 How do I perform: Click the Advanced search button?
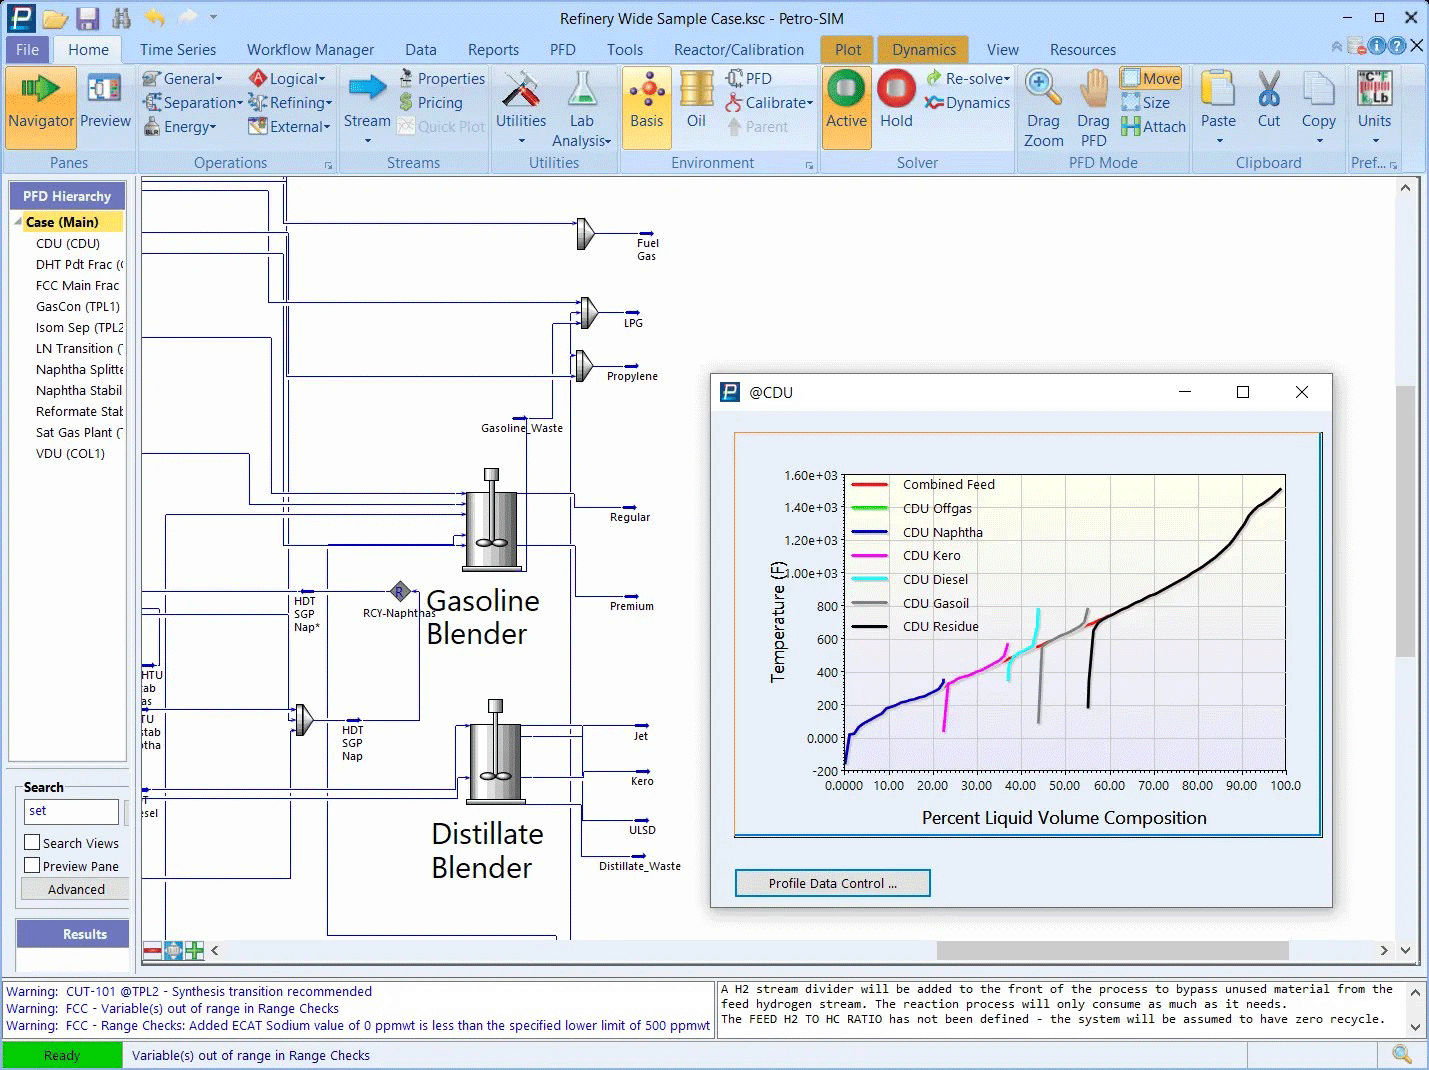tap(76, 889)
